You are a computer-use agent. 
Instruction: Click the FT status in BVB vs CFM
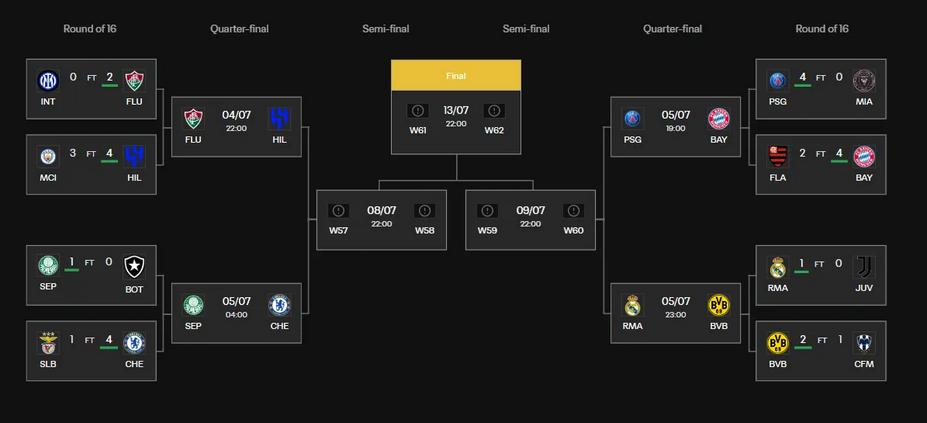821,340
